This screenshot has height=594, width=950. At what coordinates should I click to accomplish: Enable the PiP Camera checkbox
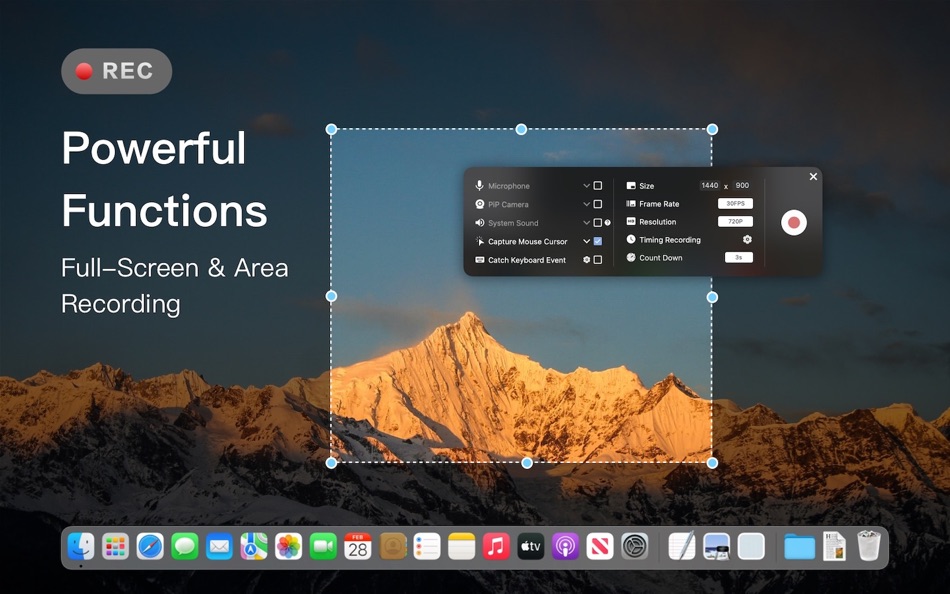[597, 204]
